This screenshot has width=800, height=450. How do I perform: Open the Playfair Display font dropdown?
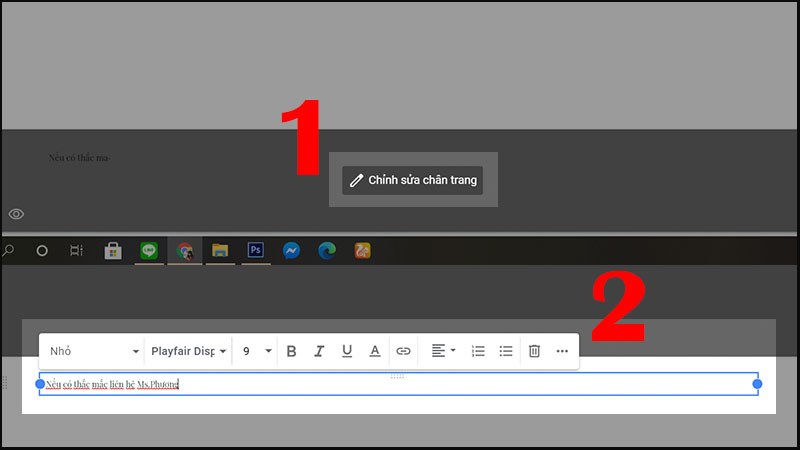pos(187,351)
